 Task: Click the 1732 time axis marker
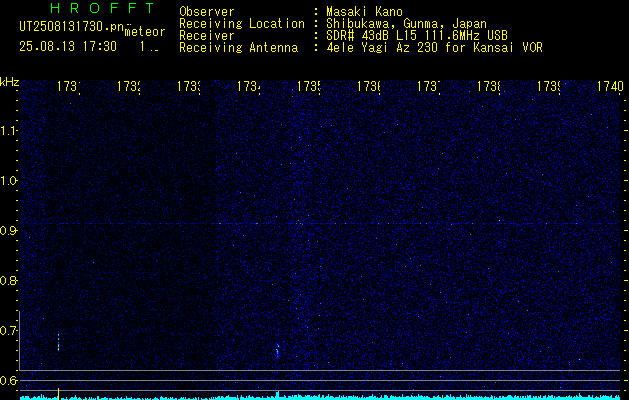129,86
